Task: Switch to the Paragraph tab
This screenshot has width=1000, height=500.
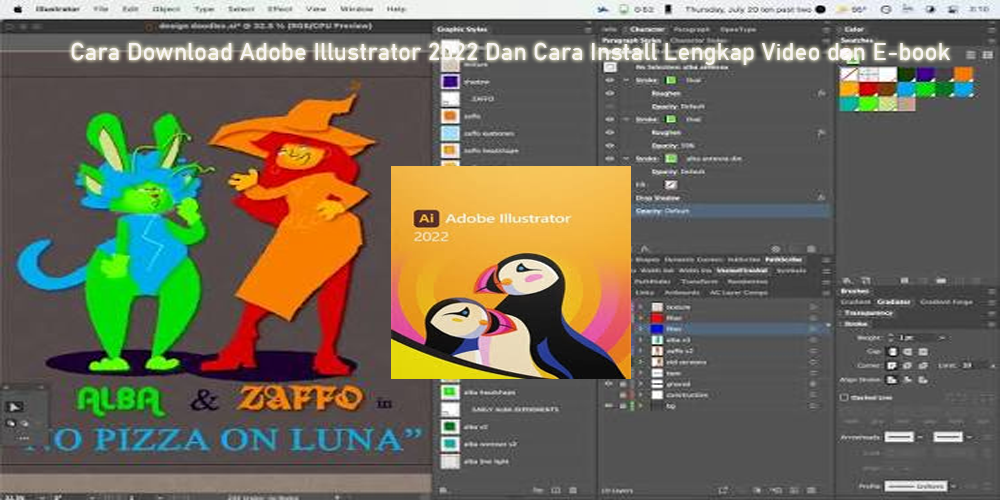Action: coord(691,29)
